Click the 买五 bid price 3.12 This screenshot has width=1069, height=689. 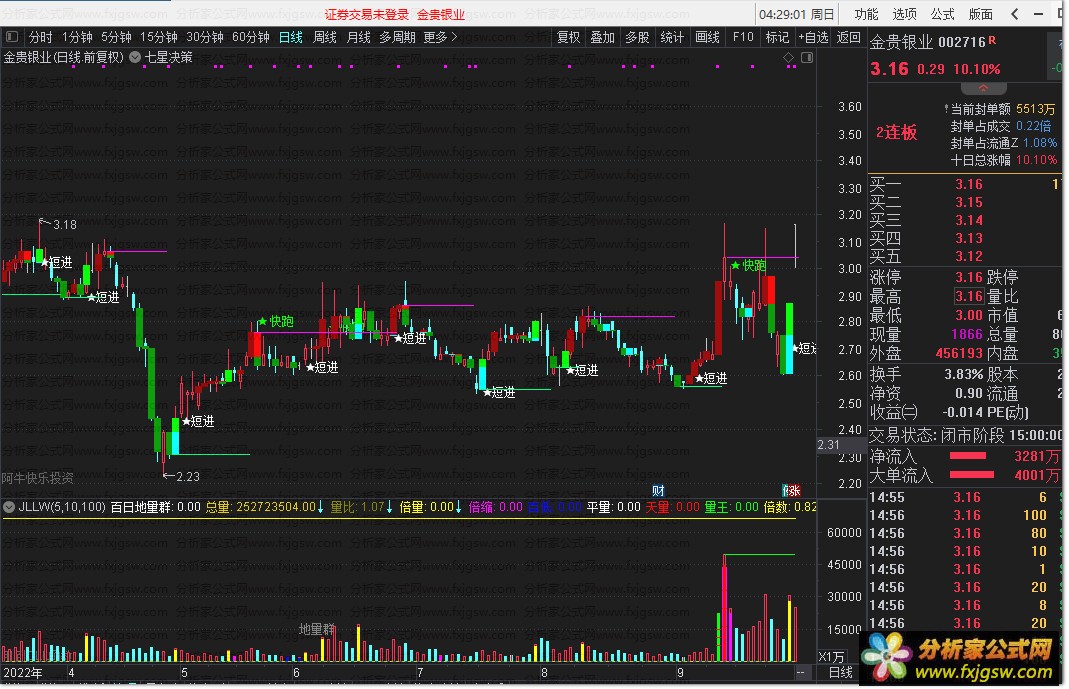point(969,256)
